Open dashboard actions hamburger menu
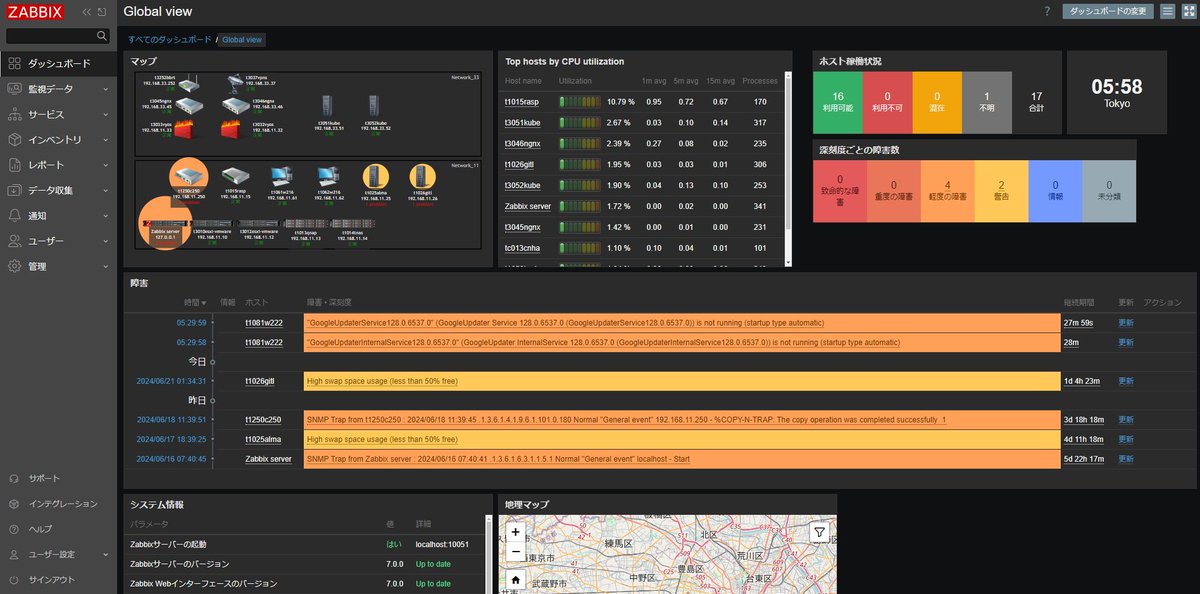This screenshot has width=1200, height=594. 1168,11
